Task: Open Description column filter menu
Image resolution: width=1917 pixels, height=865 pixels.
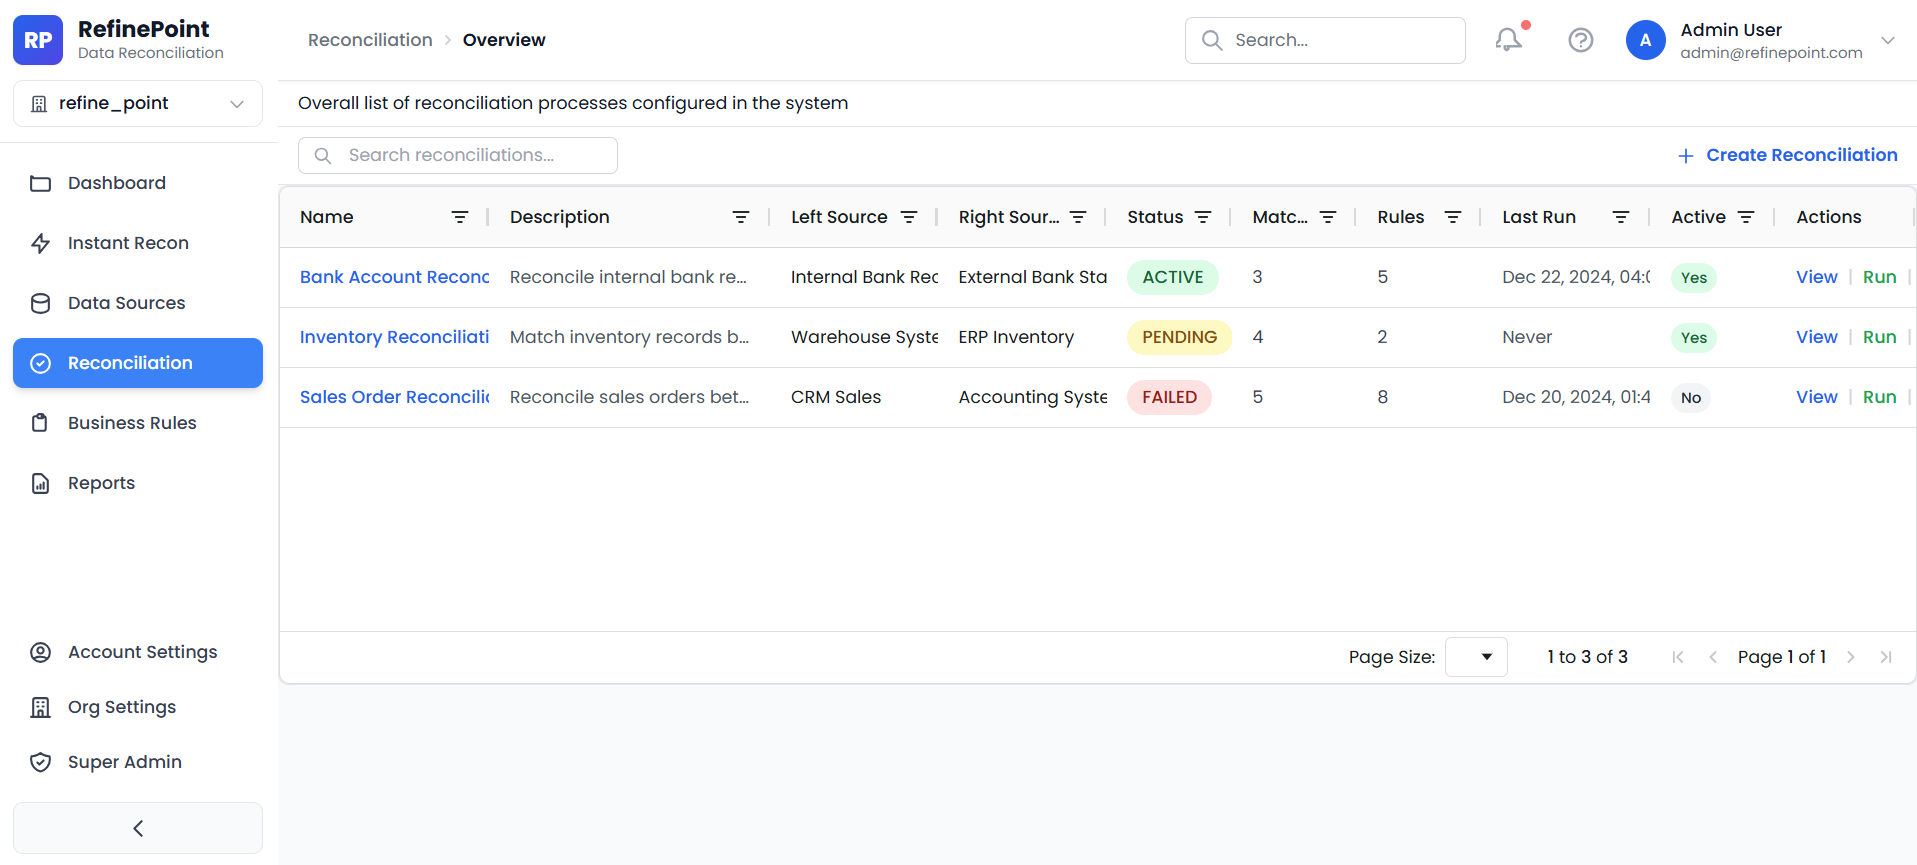Action: [x=741, y=217]
